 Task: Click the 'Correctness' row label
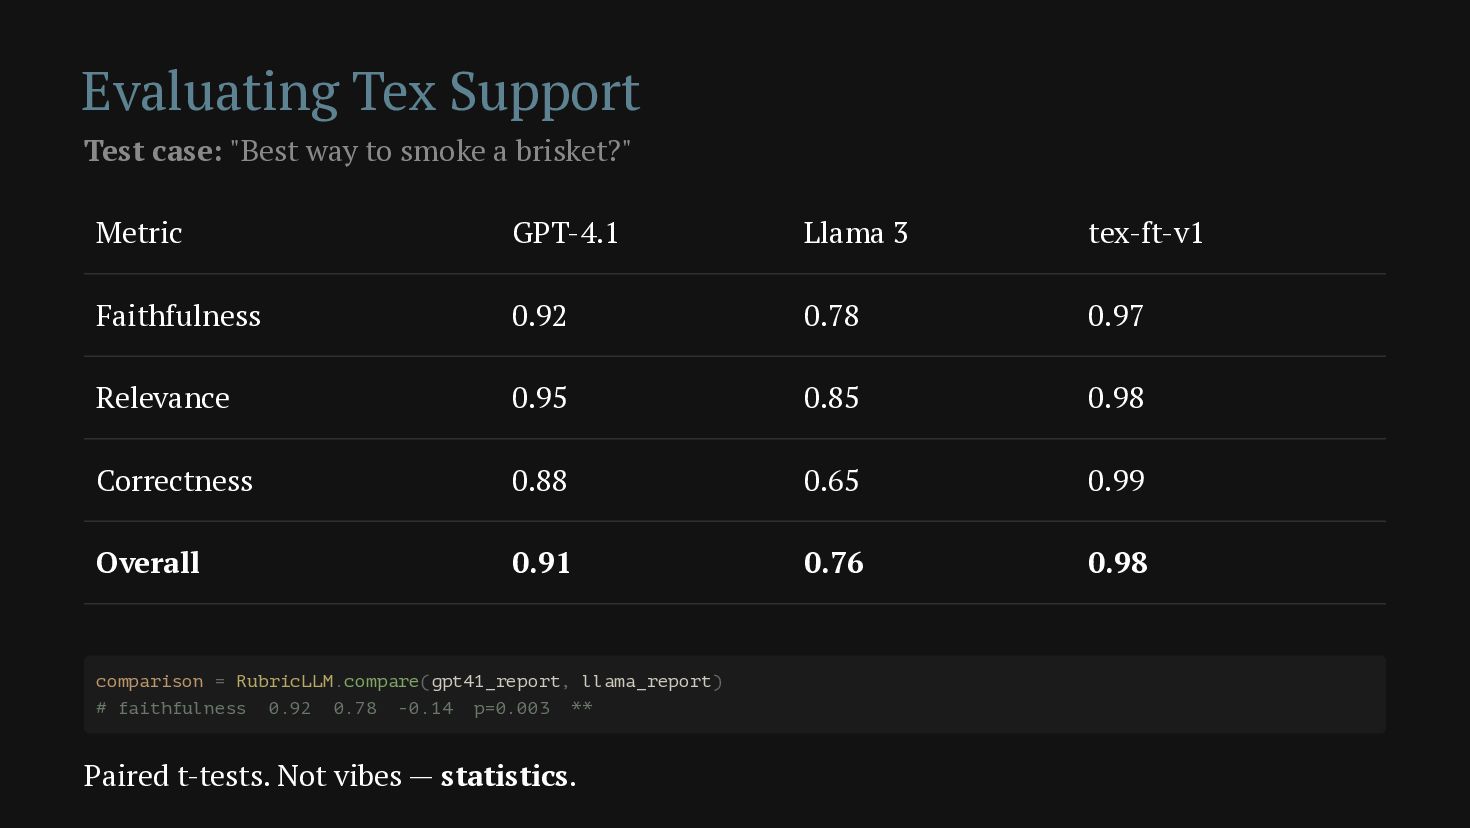coord(175,481)
